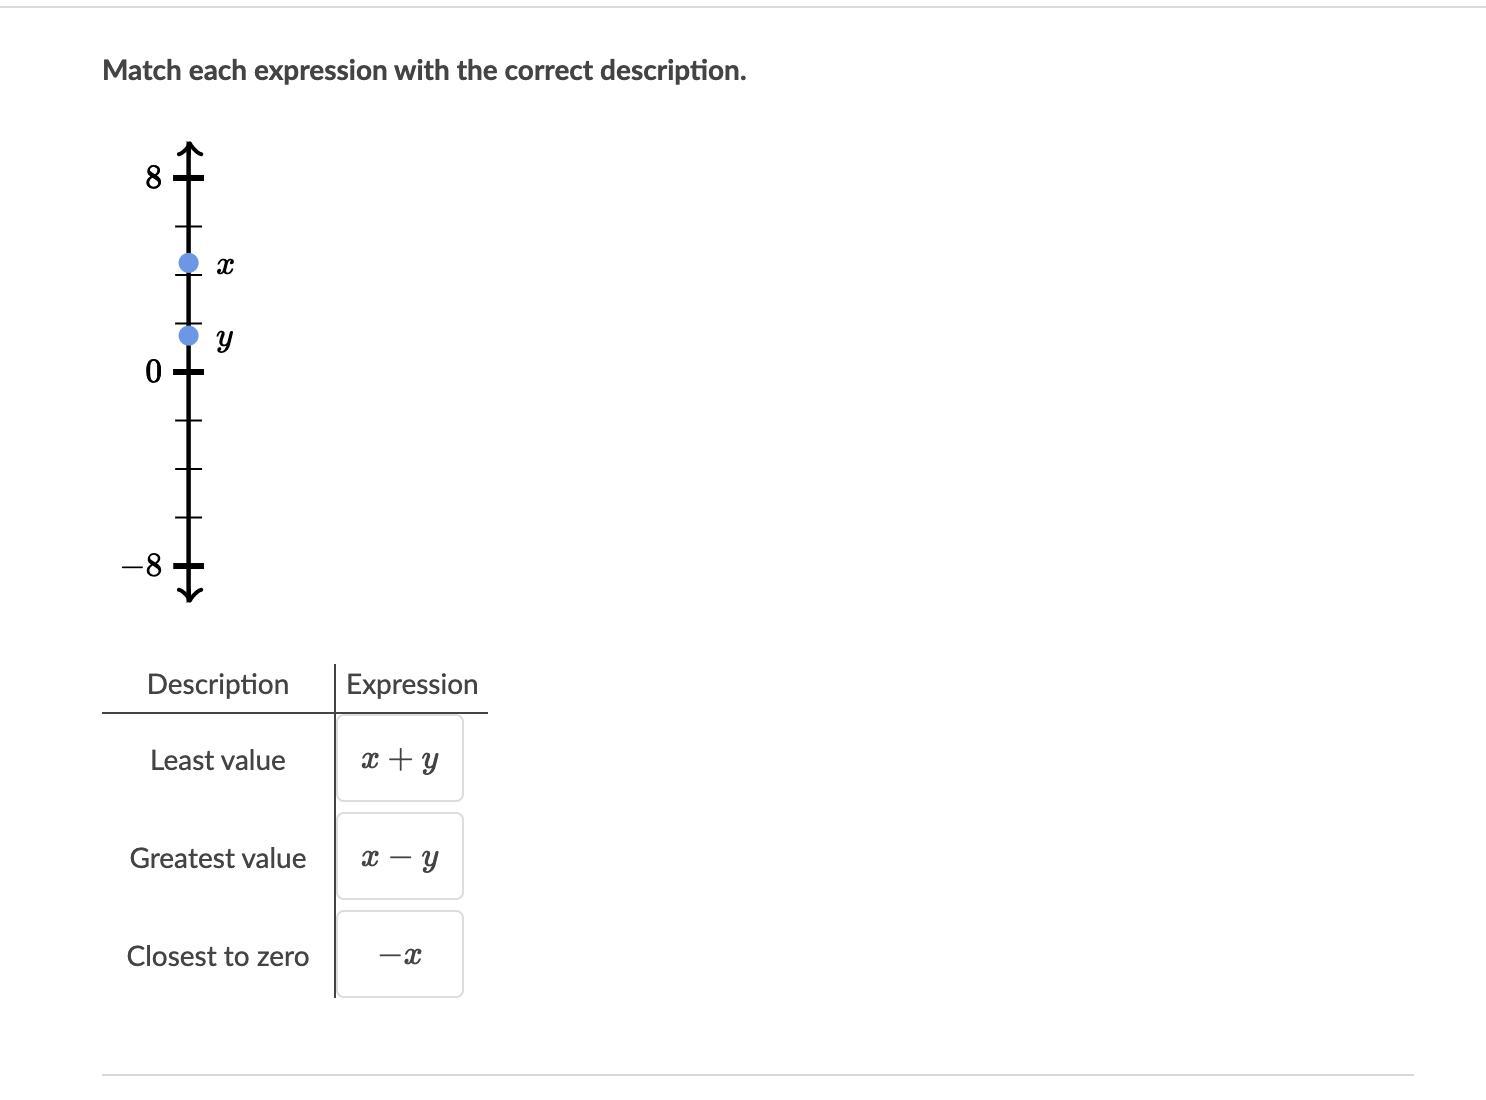The width and height of the screenshot is (1486, 1100).
Task: Click the 0 axis label
Action: [153, 372]
